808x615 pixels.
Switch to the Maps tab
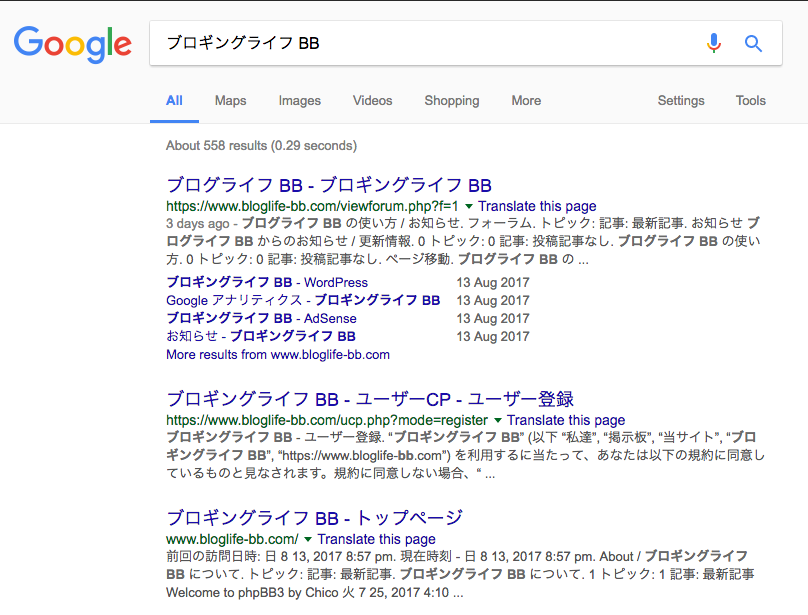[230, 101]
